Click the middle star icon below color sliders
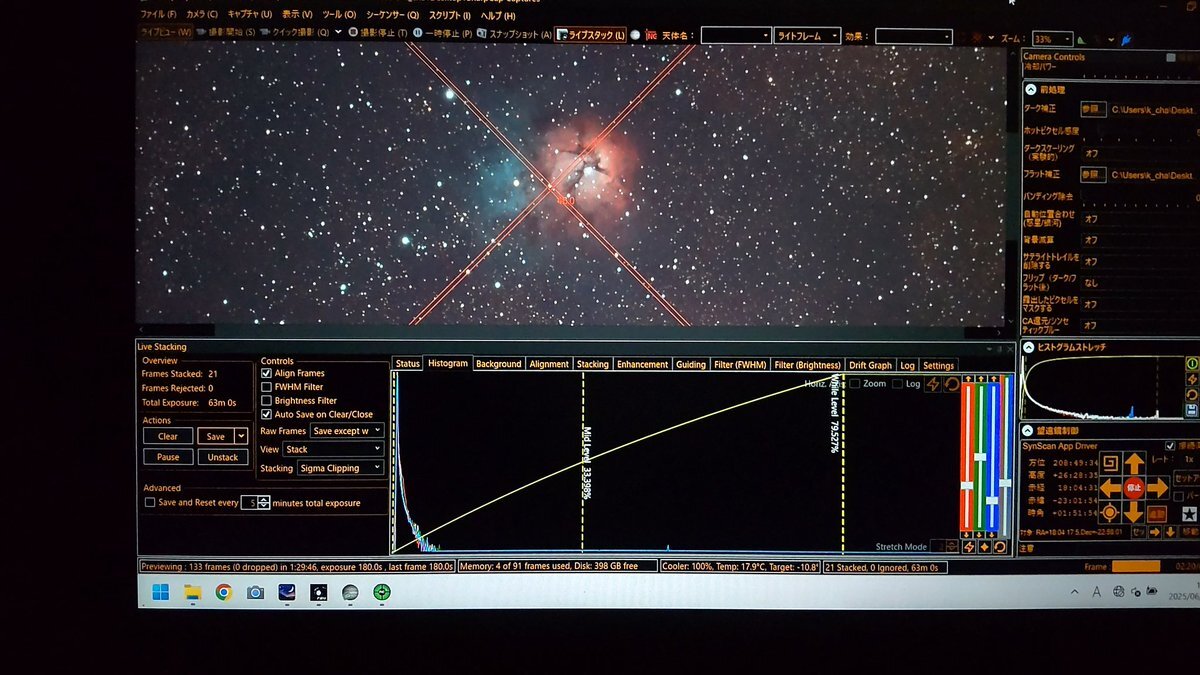Image resolution: width=1200 pixels, height=675 pixels. point(984,547)
